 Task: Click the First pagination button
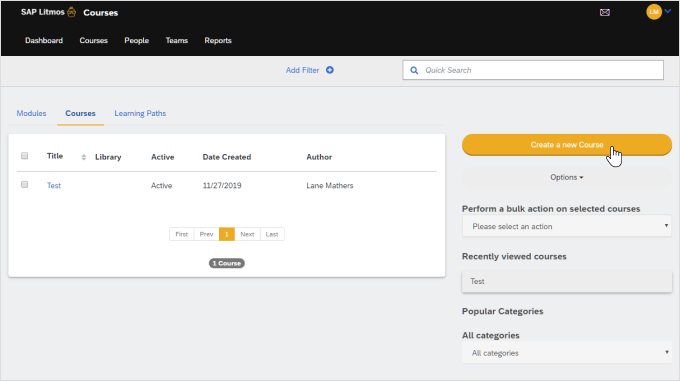[x=182, y=234]
